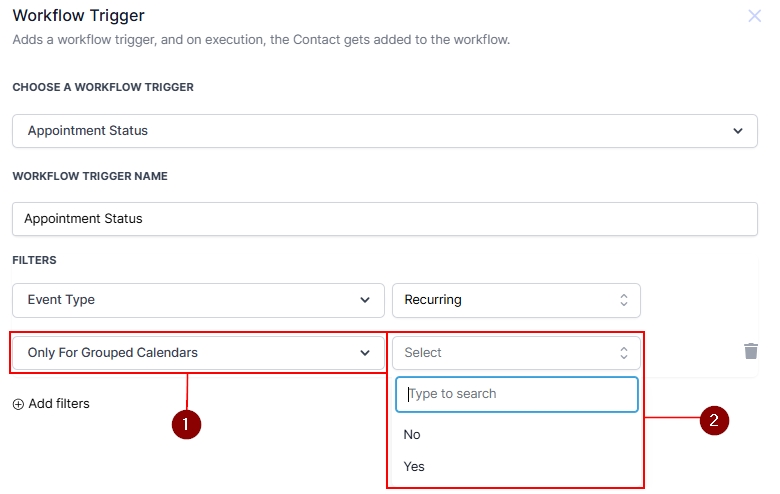Collapse the open Select value dropdown
This screenshot has width=780, height=494.
coord(515,353)
